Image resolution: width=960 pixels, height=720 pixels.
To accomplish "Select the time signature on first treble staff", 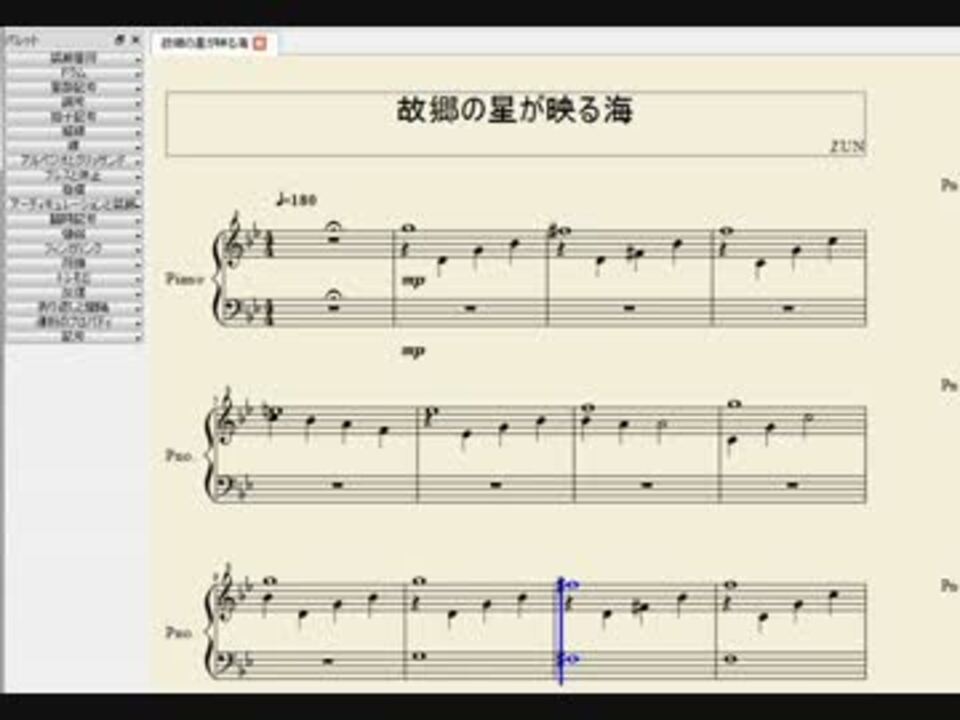I will (268, 245).
